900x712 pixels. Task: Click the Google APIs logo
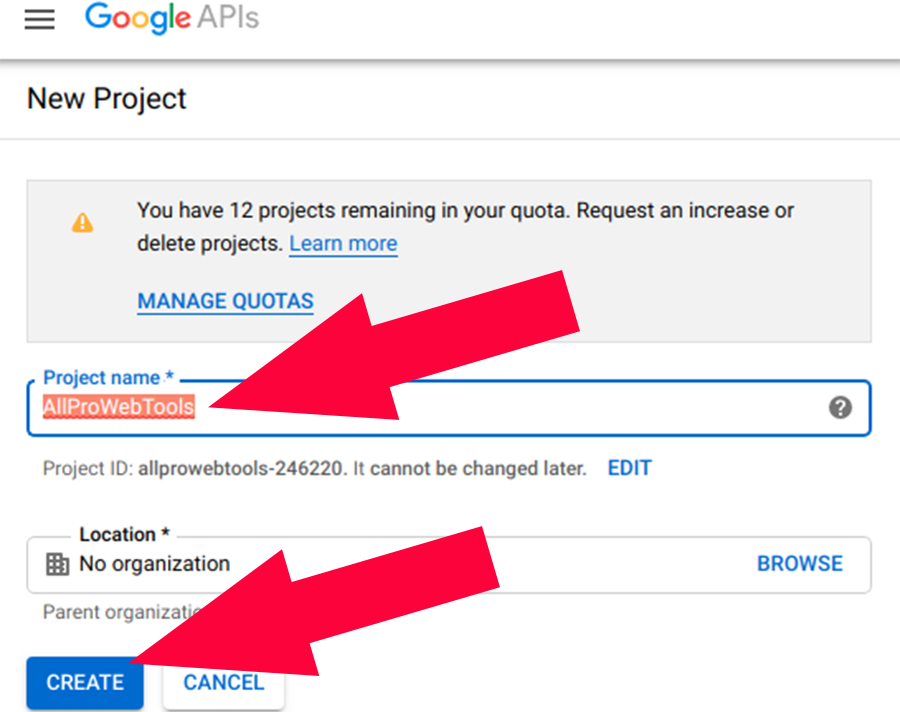point(172,18)
